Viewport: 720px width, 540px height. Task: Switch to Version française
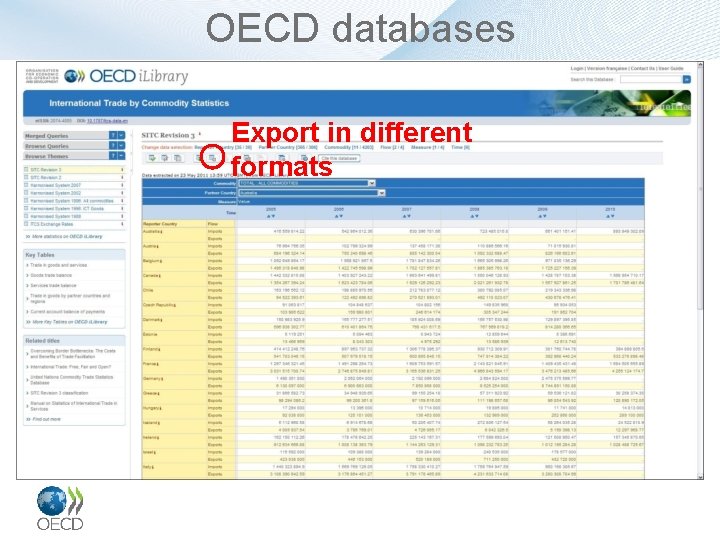607,68
